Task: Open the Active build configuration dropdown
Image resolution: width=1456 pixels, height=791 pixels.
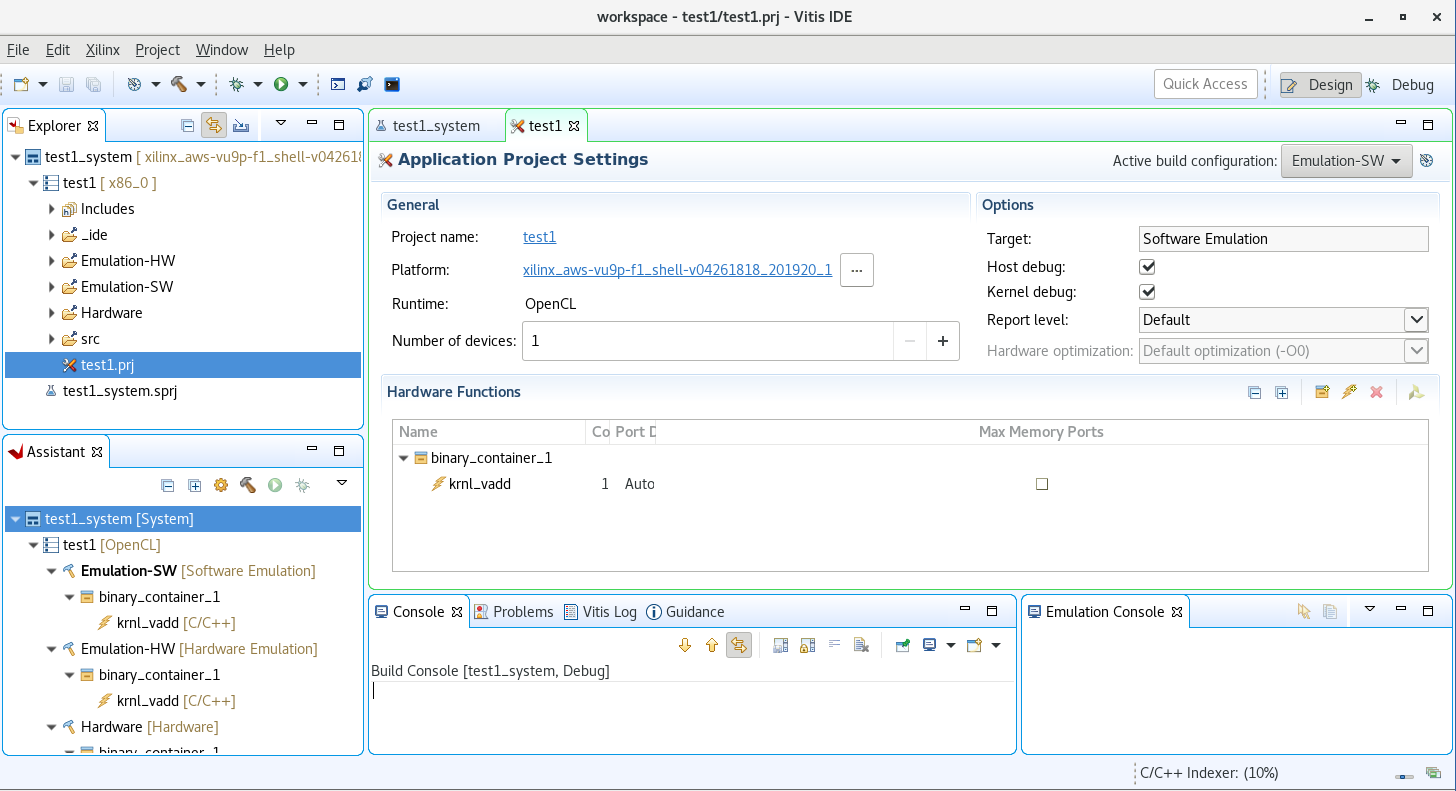Action: (1345, 161)
